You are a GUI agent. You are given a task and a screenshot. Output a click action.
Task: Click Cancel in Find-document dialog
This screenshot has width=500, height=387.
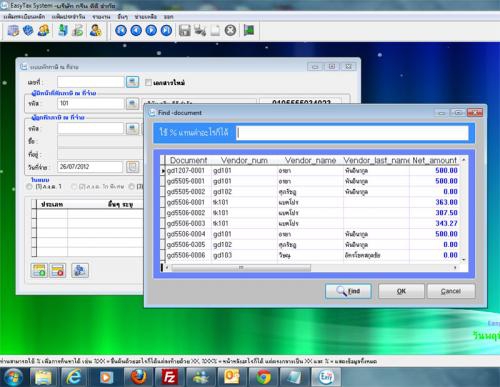(x=451, y=291)
